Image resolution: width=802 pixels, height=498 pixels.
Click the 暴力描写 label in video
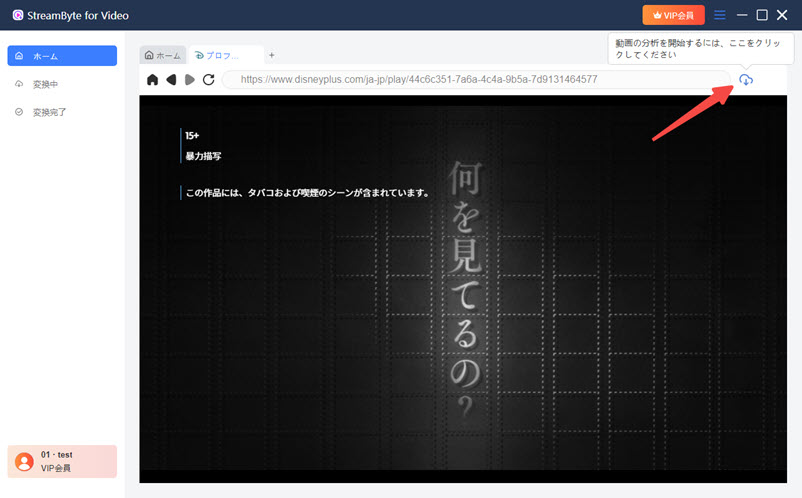pos(203,156)
